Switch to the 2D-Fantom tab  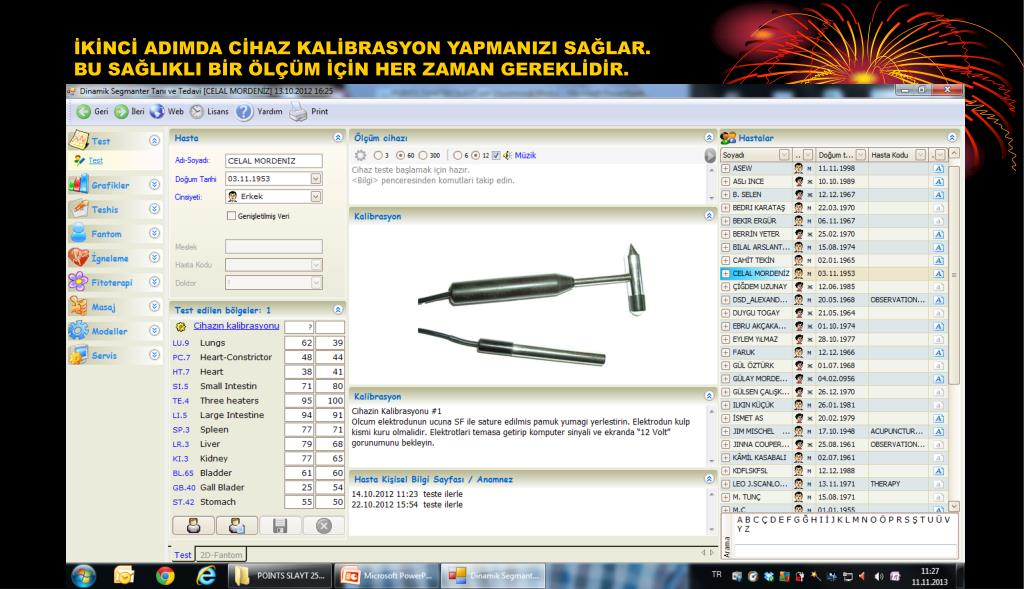(x=221, y=554)
